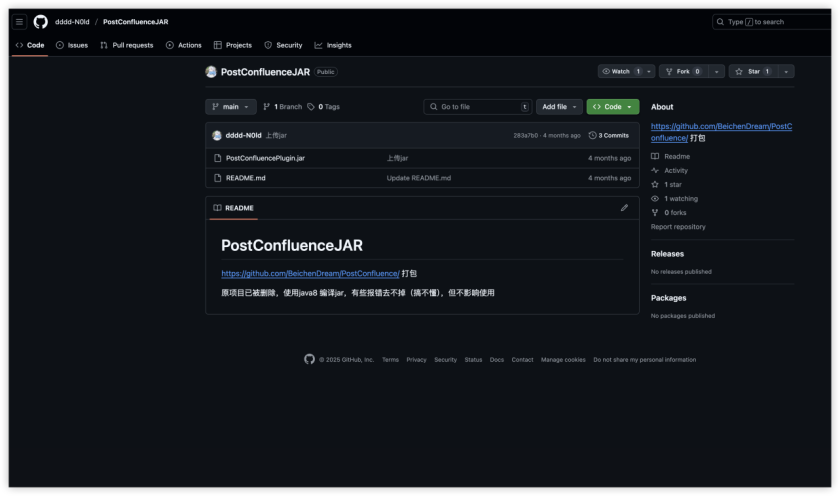Open the Insights tab
Image resolution: width=840 pixels, height=496 pixels.
pos(333,46)
